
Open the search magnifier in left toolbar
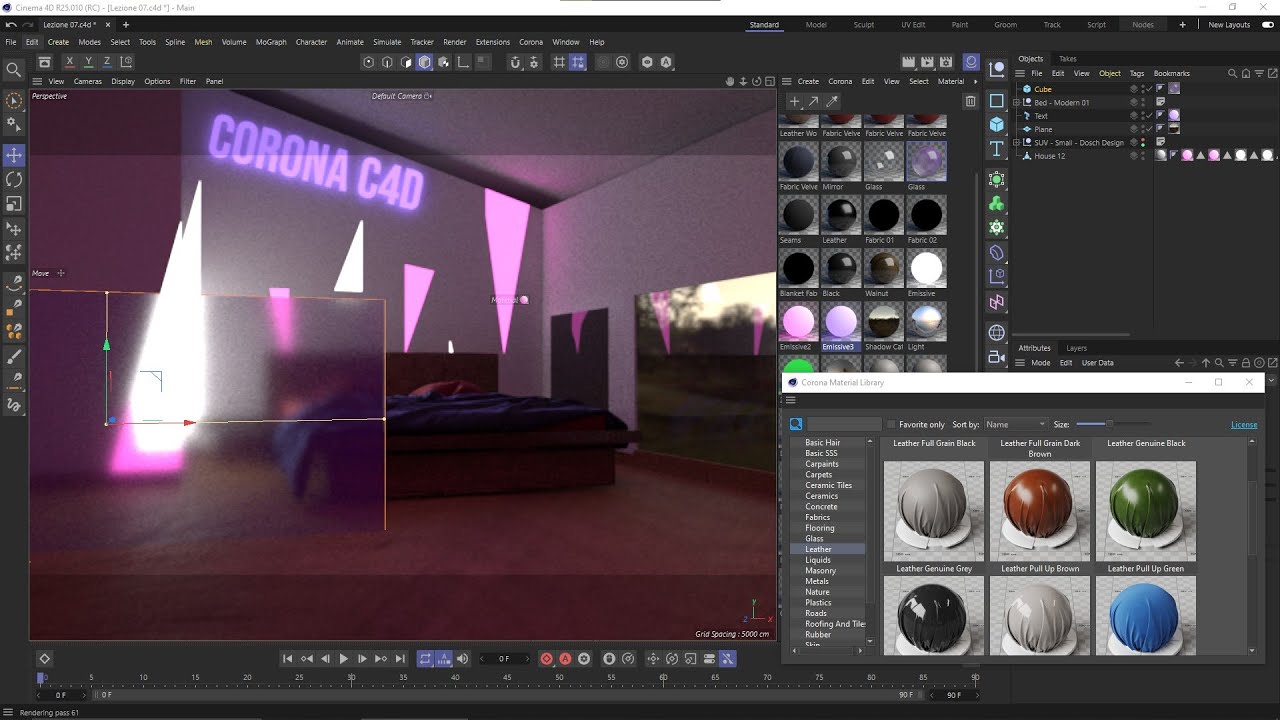click(x=14, y=70)
